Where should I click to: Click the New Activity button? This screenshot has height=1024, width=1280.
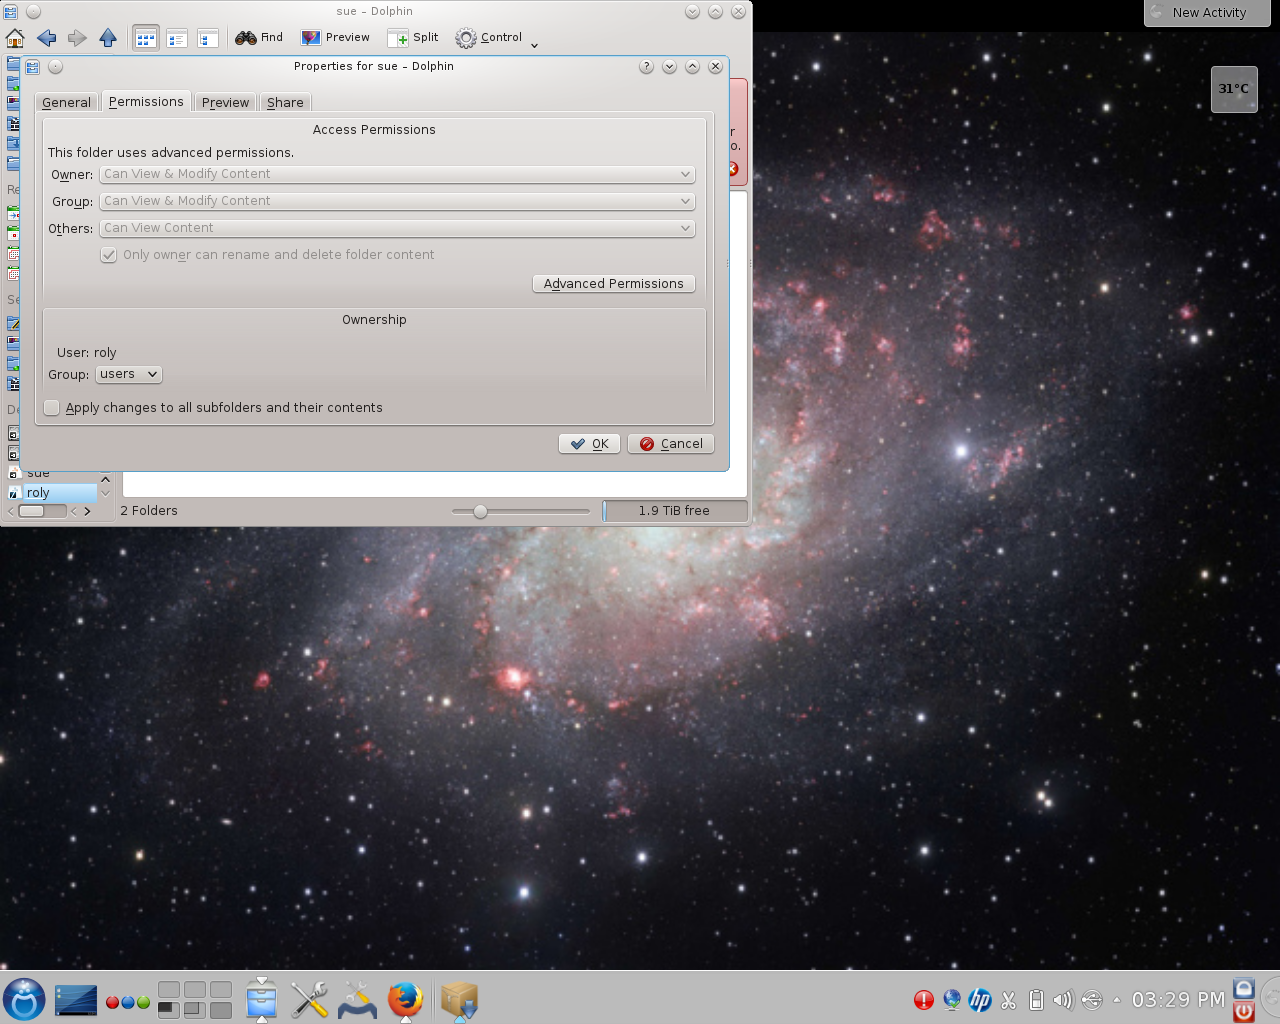coord(1207,13)
